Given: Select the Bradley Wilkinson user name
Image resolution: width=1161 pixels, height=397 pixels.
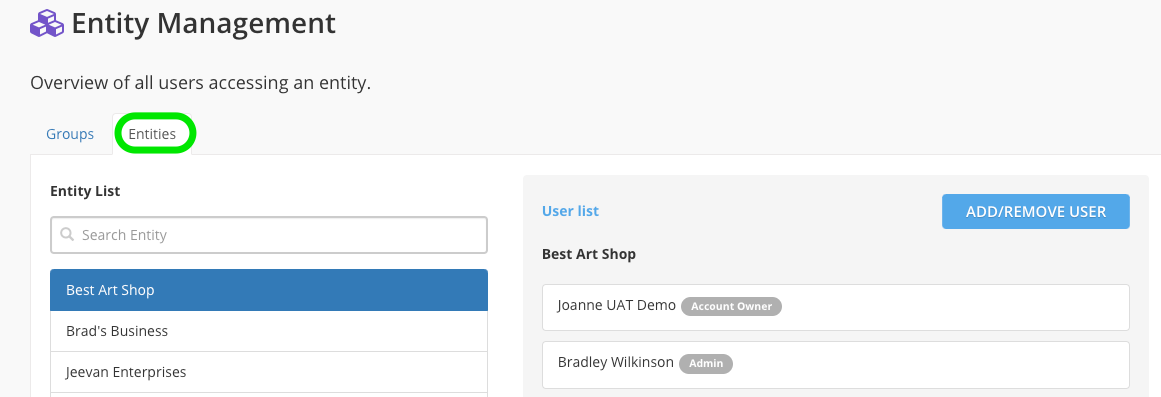Looking at the screenshot, I should [615, 362].
